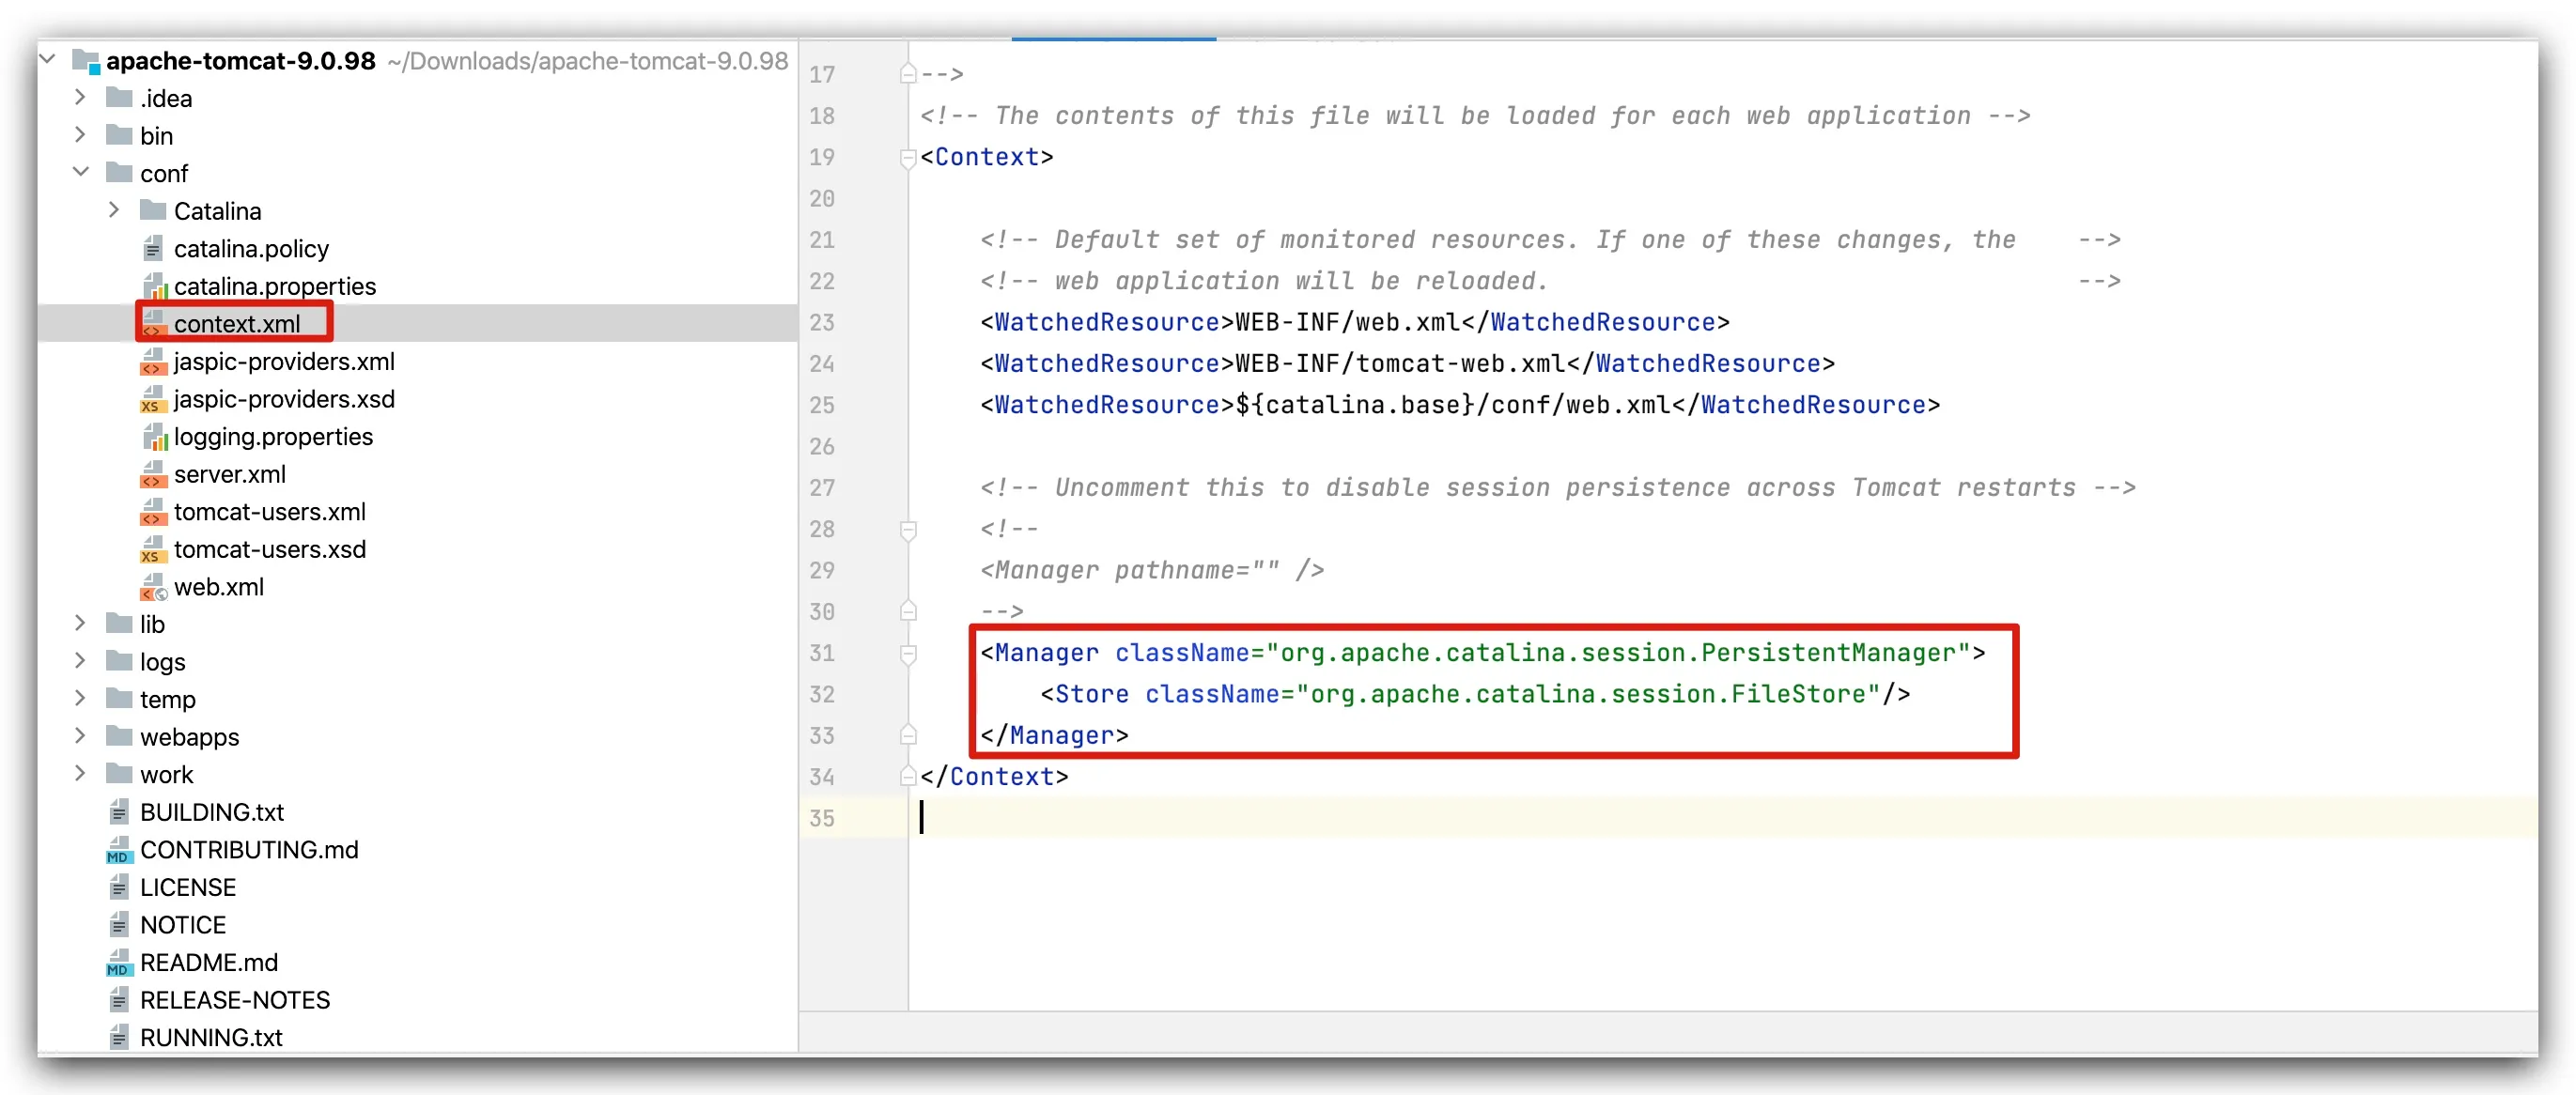2576x1095 pixels.
Task: Click the Catalina folder icon
Action: point(153,209)
